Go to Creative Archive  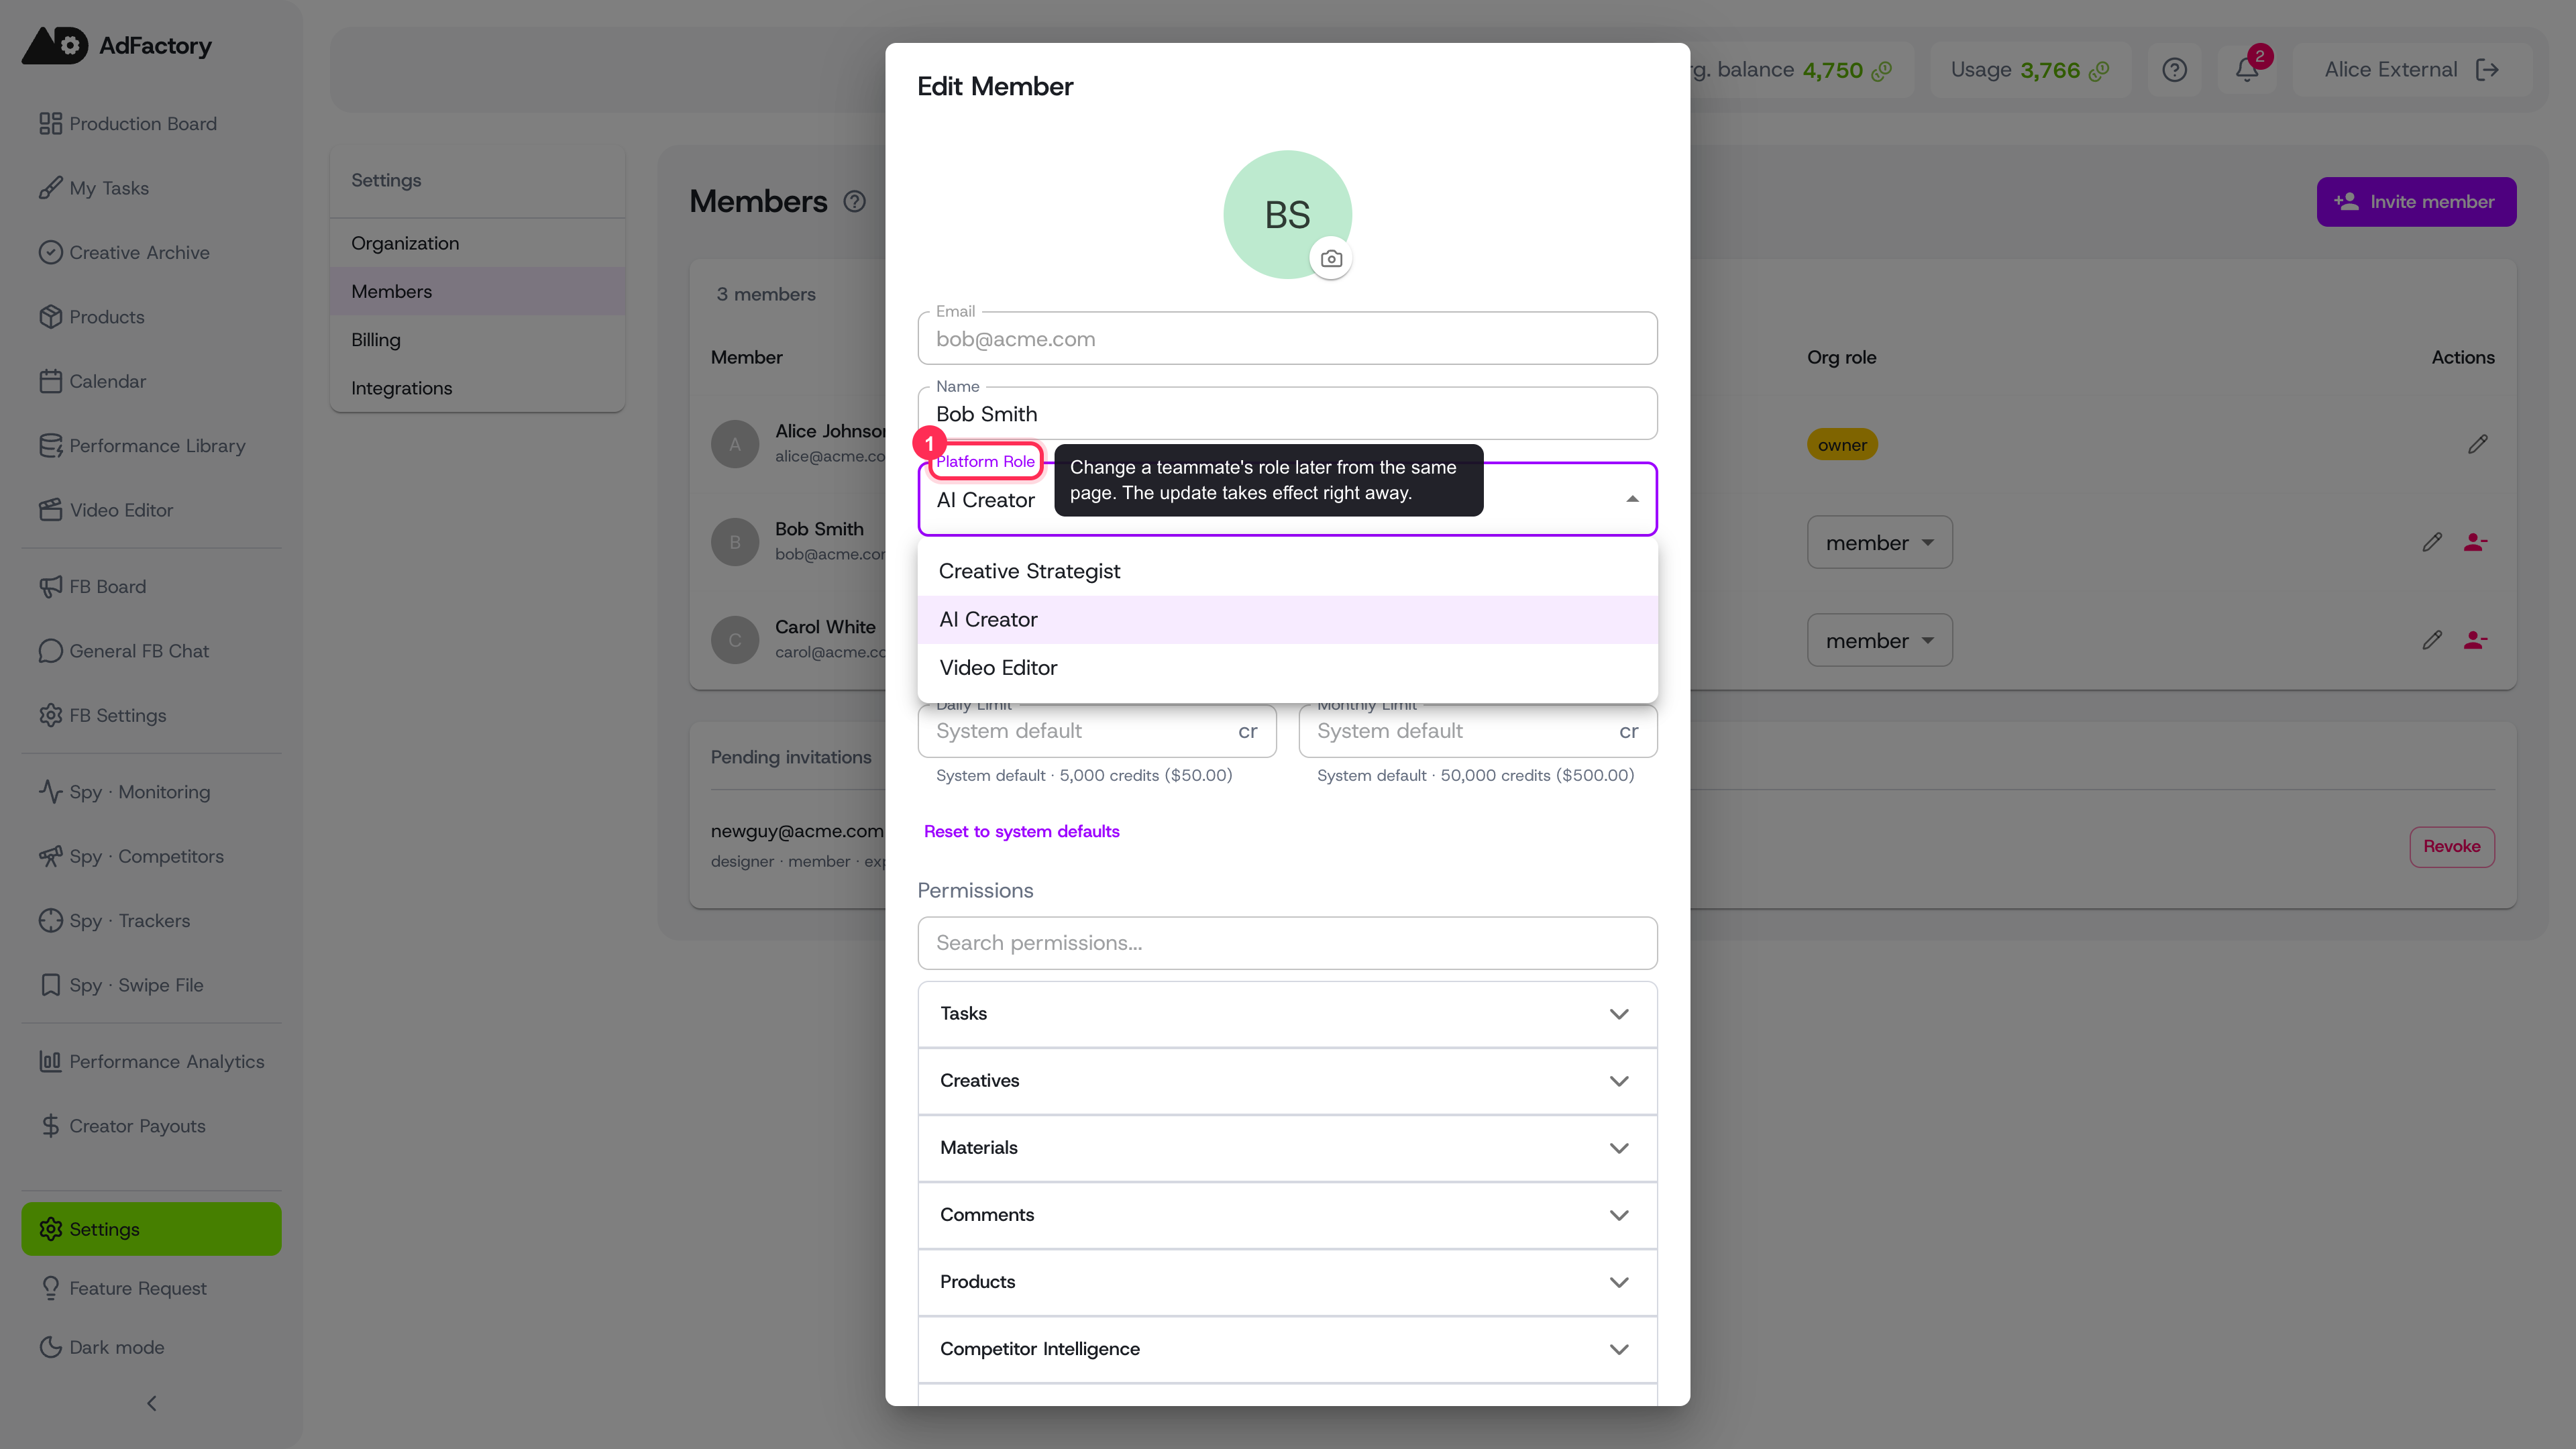(151, 252)
